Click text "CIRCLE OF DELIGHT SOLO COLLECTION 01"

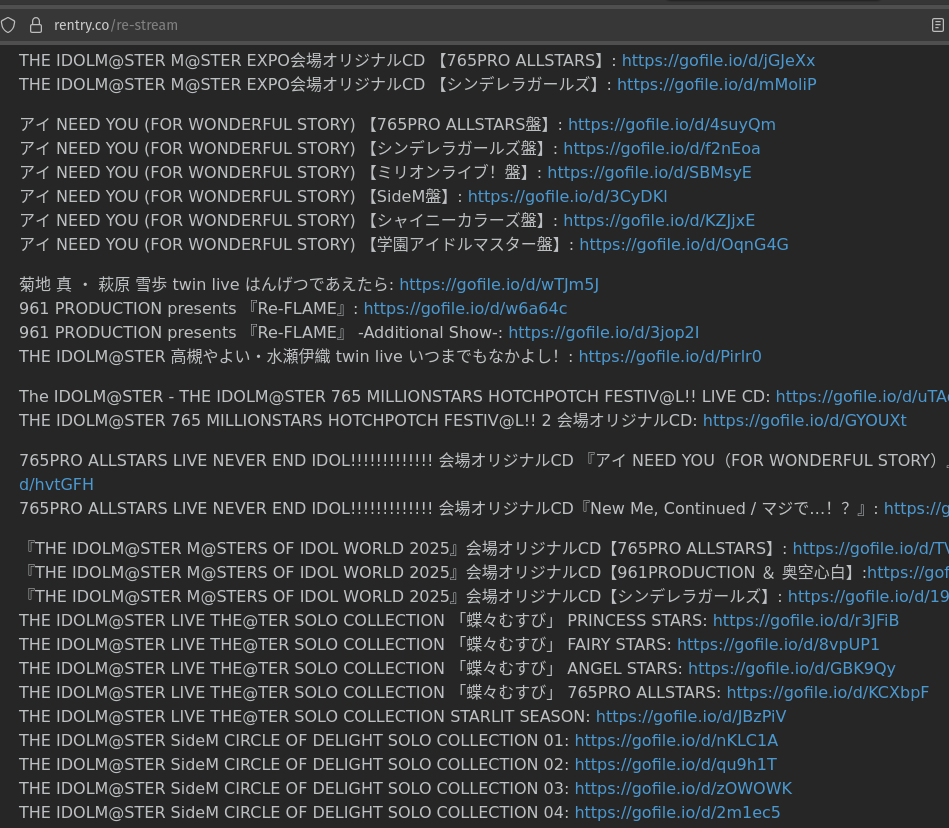396,740
